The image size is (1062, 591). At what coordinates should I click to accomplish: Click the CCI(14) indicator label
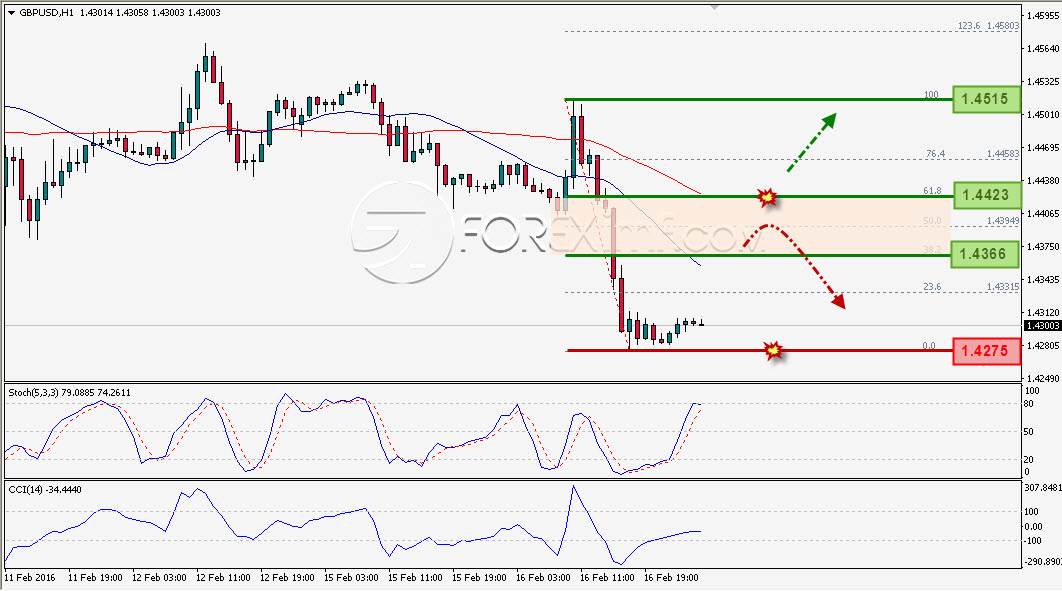[45, 489]
